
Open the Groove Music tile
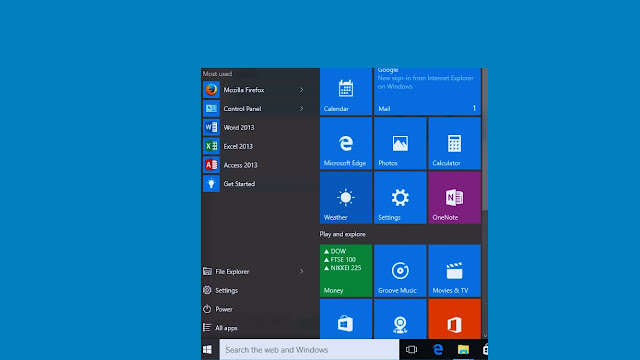400,271
